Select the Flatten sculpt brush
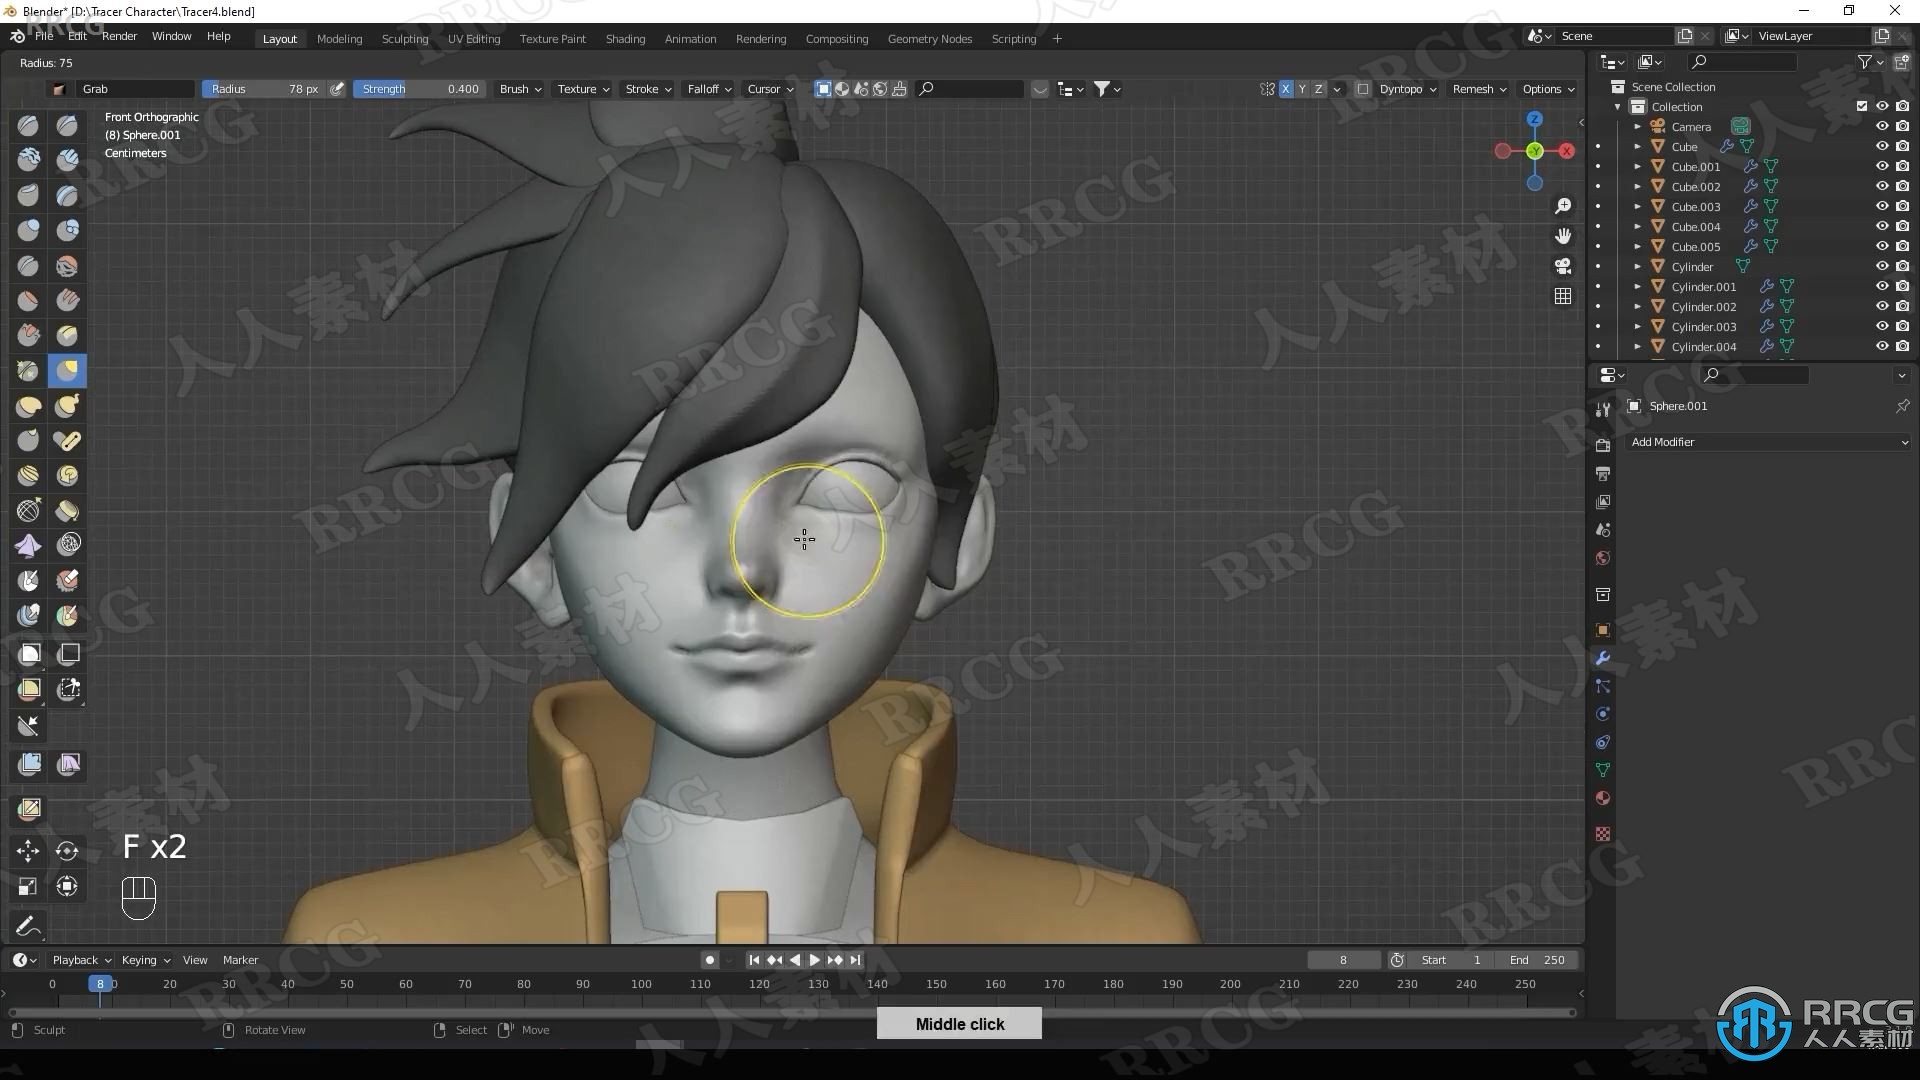Screen dimensions: 1920x1080 coord(28,300)
